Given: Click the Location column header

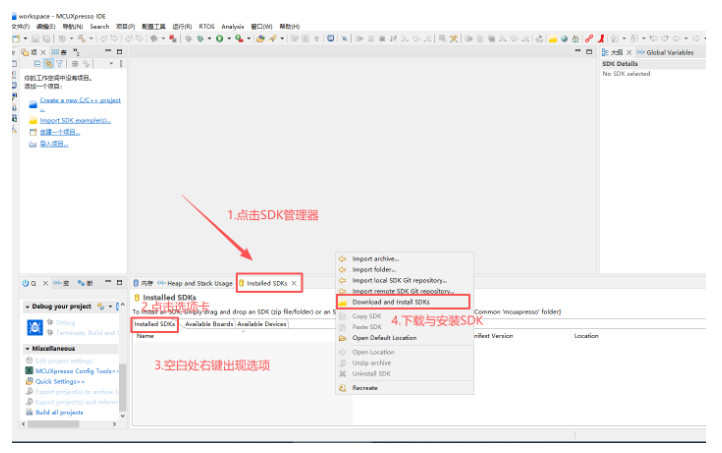Looking at the screenshot, I should 586,336.
